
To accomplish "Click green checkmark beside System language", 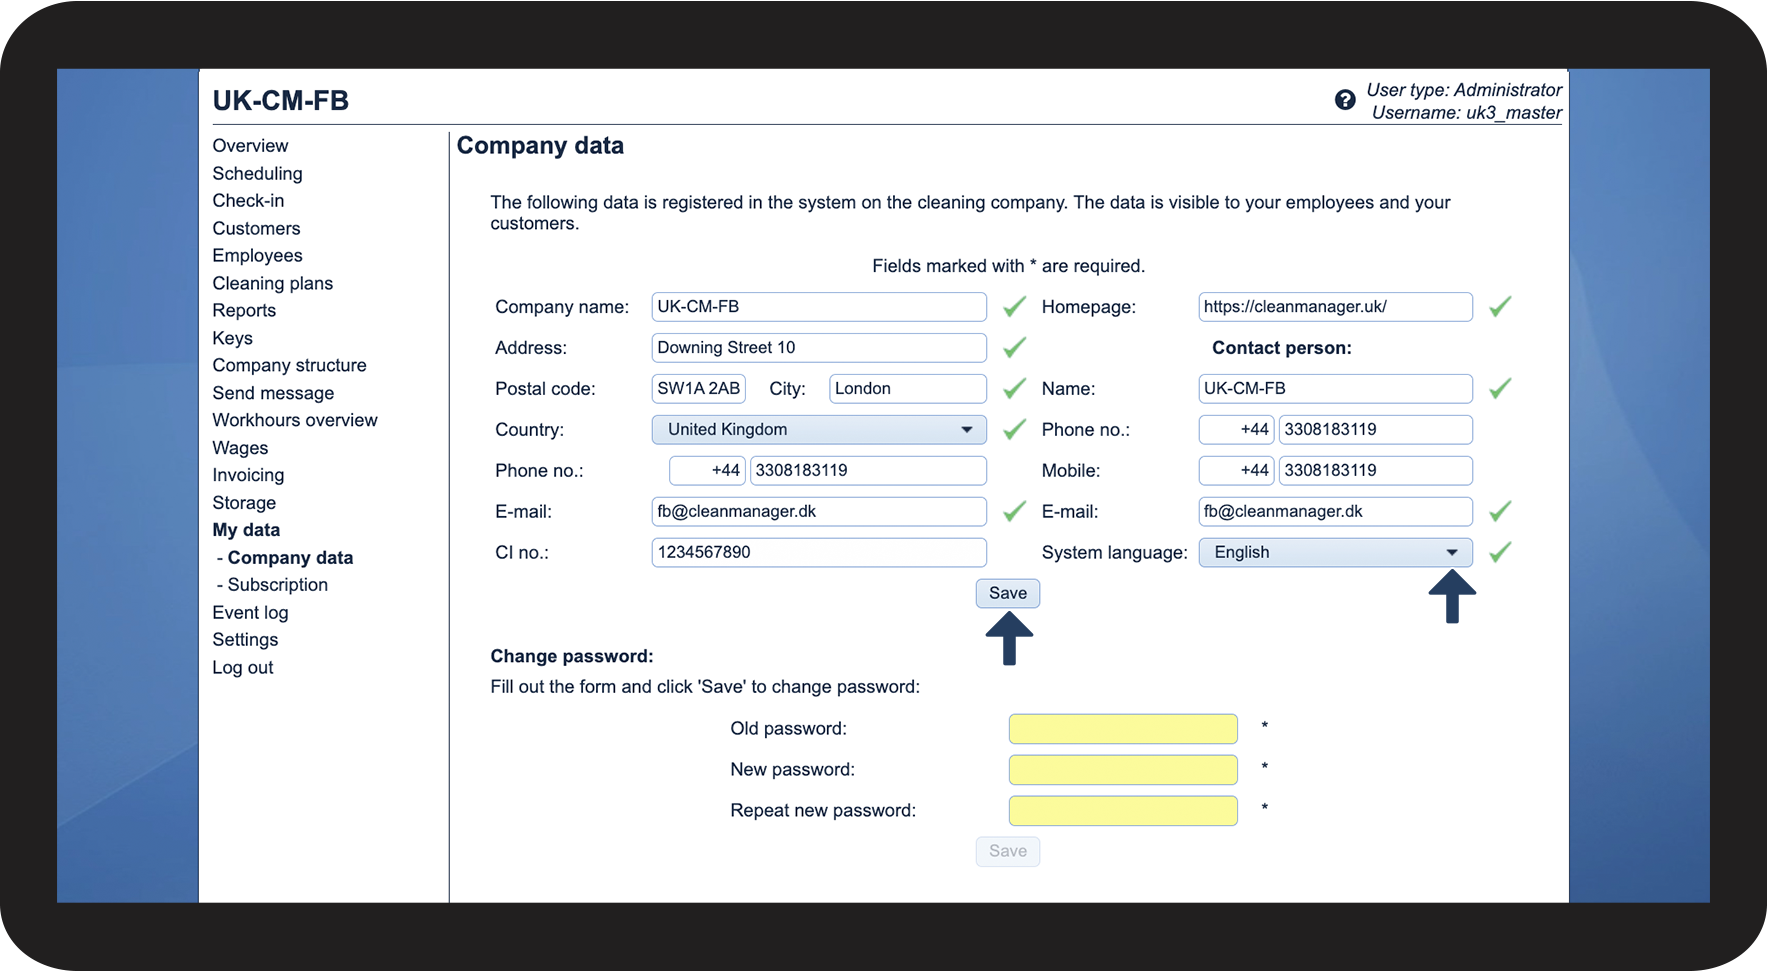I will click(x=1499, y=552).
